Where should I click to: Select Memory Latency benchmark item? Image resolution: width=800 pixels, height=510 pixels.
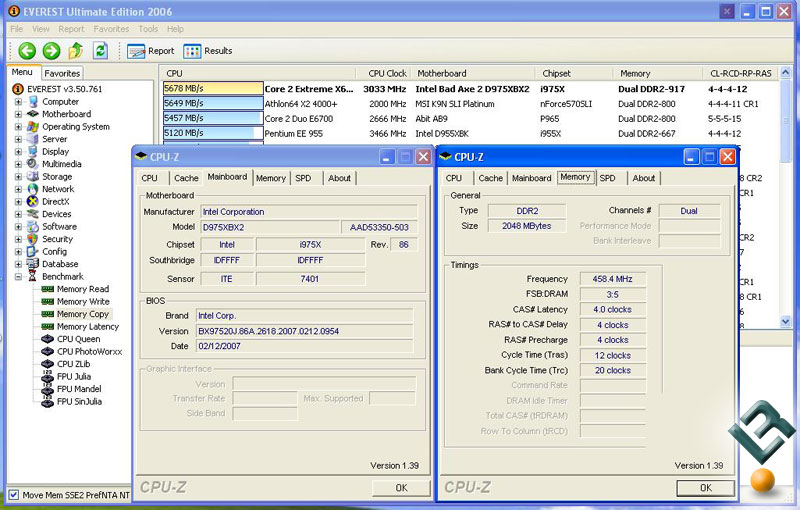point(88,326)
